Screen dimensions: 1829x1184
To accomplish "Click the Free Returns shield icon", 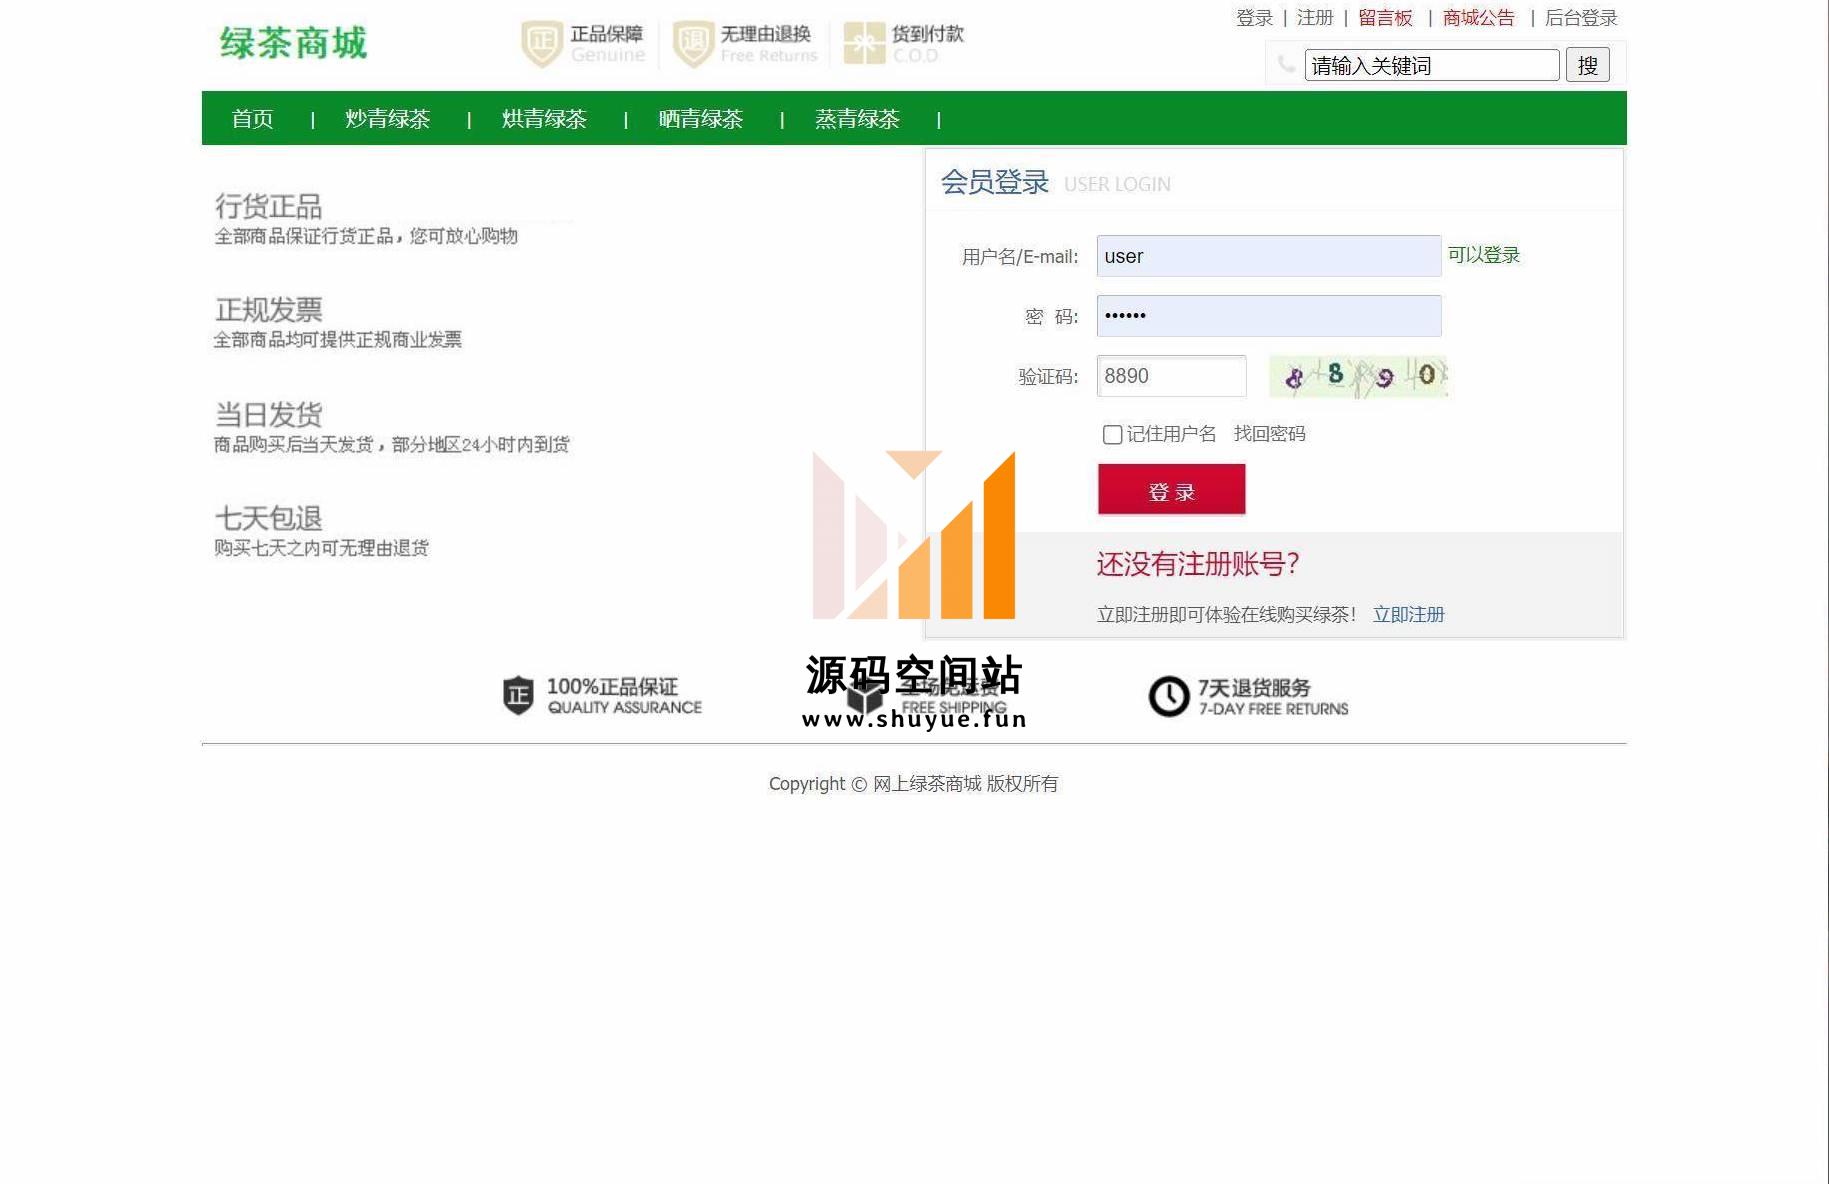I will pyautogui.click(x=693, y=44).
